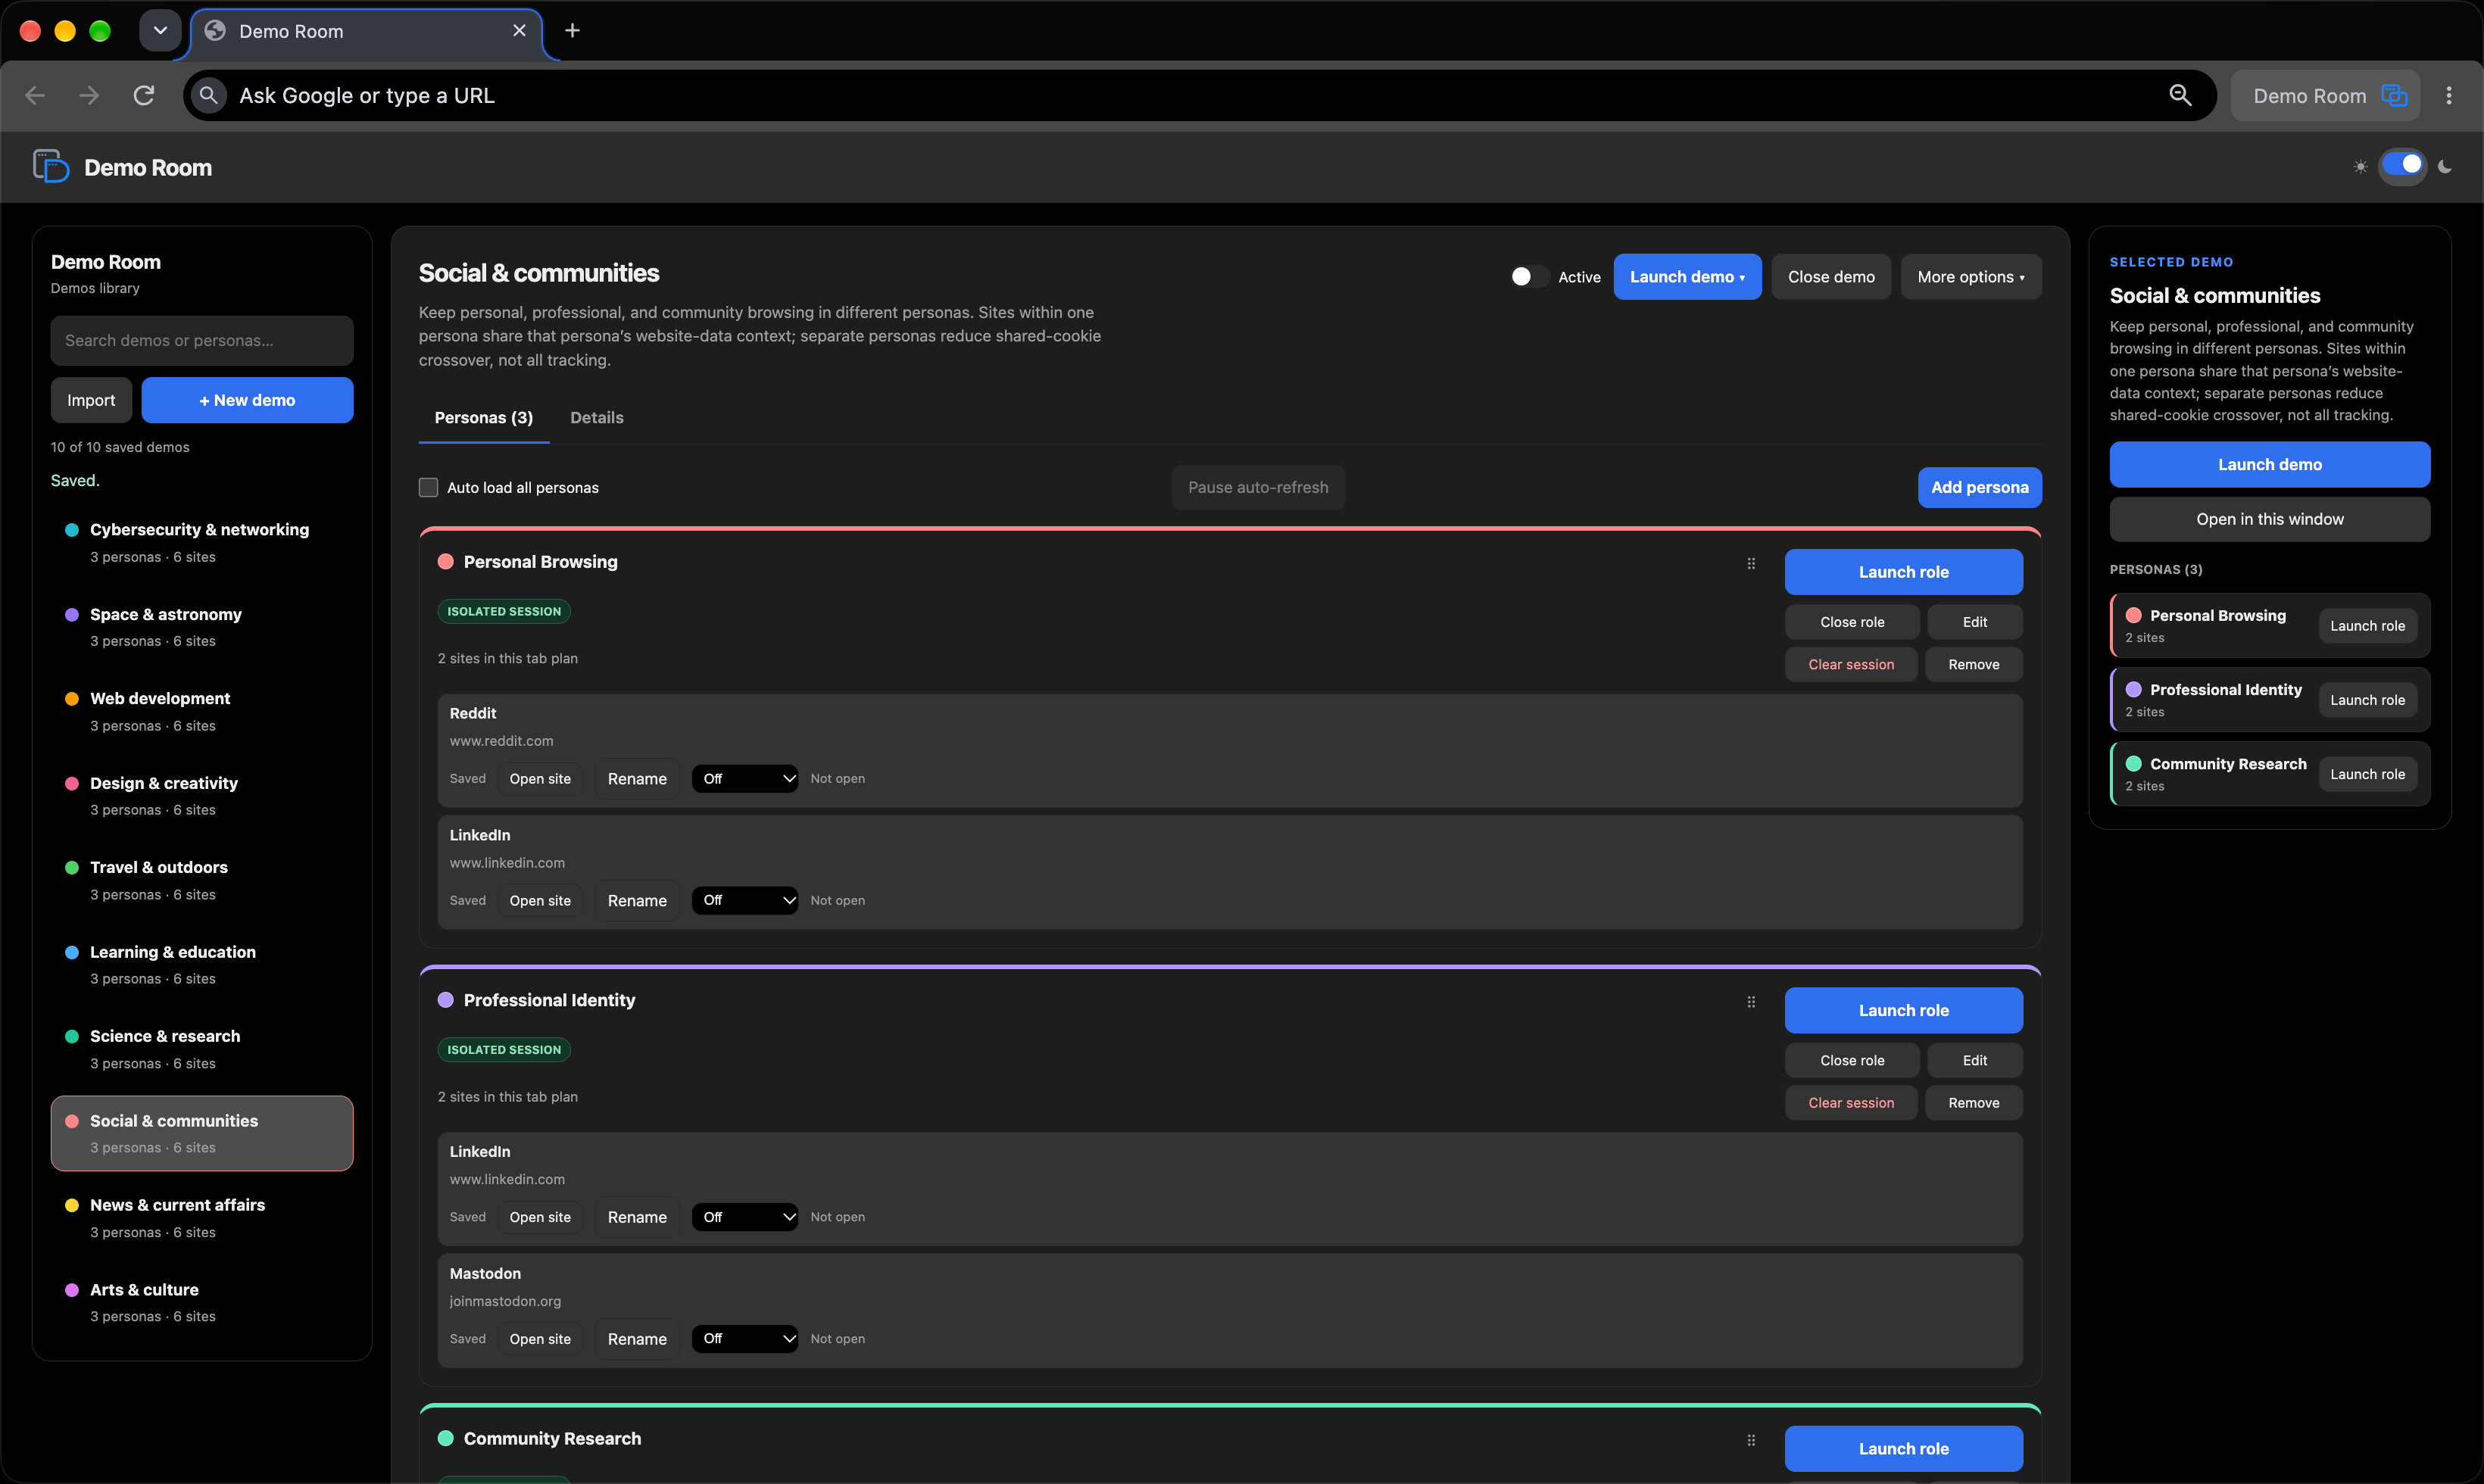Close the Demo Room browser tab
Viewport: 2484px width, 1484px height.
(519, 31)
